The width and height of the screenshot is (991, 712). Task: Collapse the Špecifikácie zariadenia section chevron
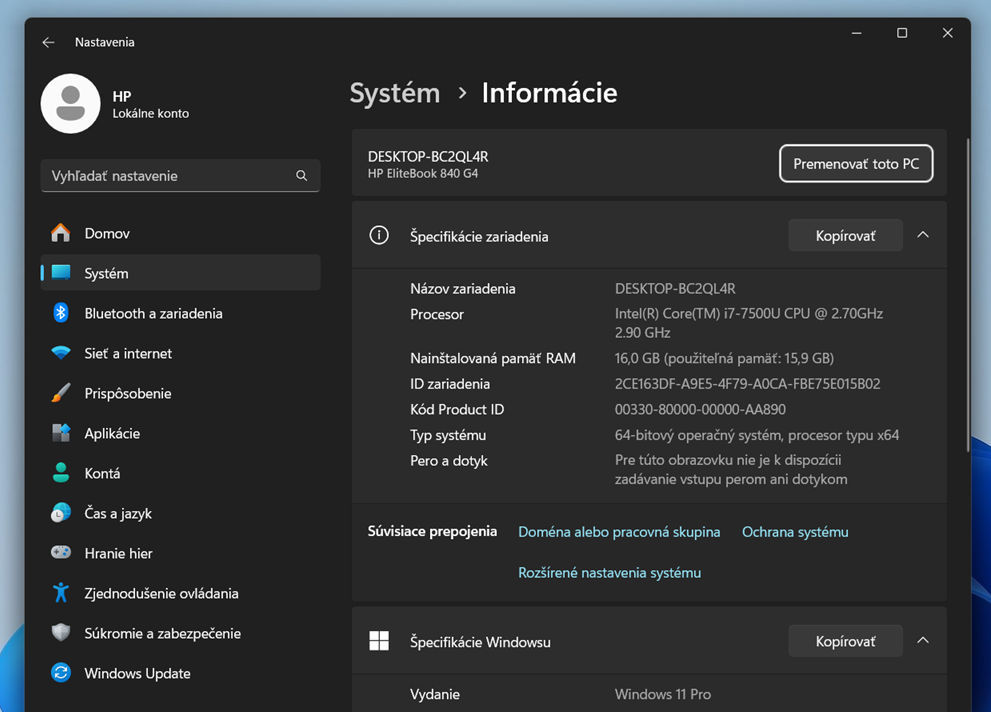[923, 236]
